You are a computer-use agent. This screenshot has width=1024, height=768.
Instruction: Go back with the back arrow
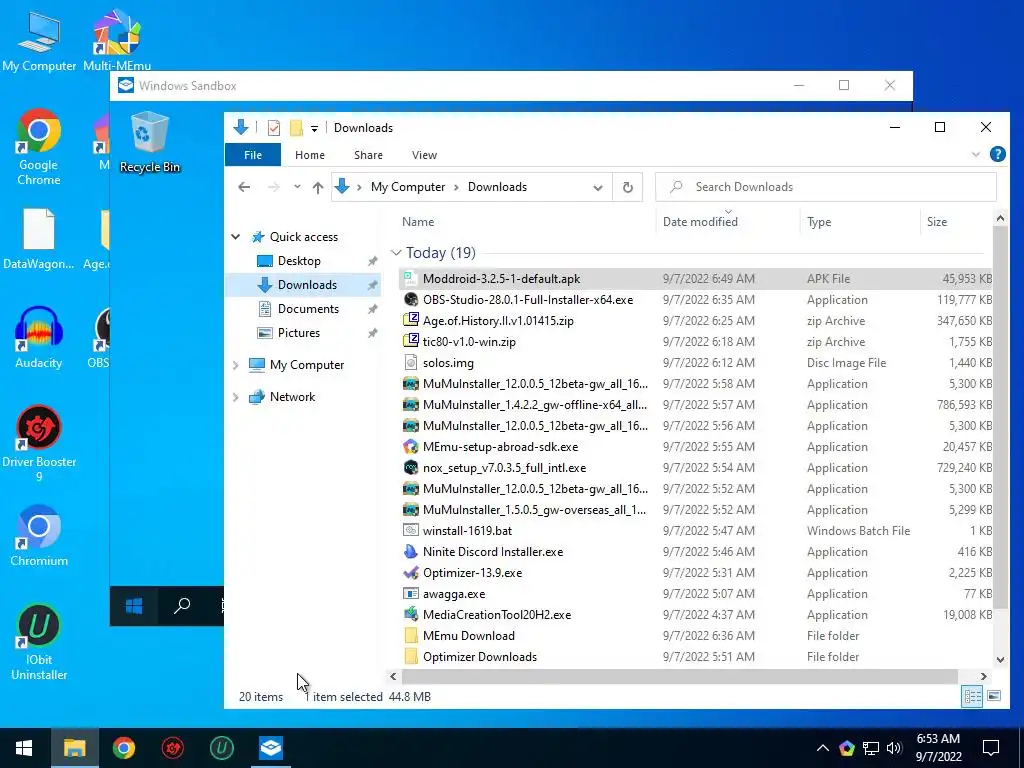click(244, 187)
